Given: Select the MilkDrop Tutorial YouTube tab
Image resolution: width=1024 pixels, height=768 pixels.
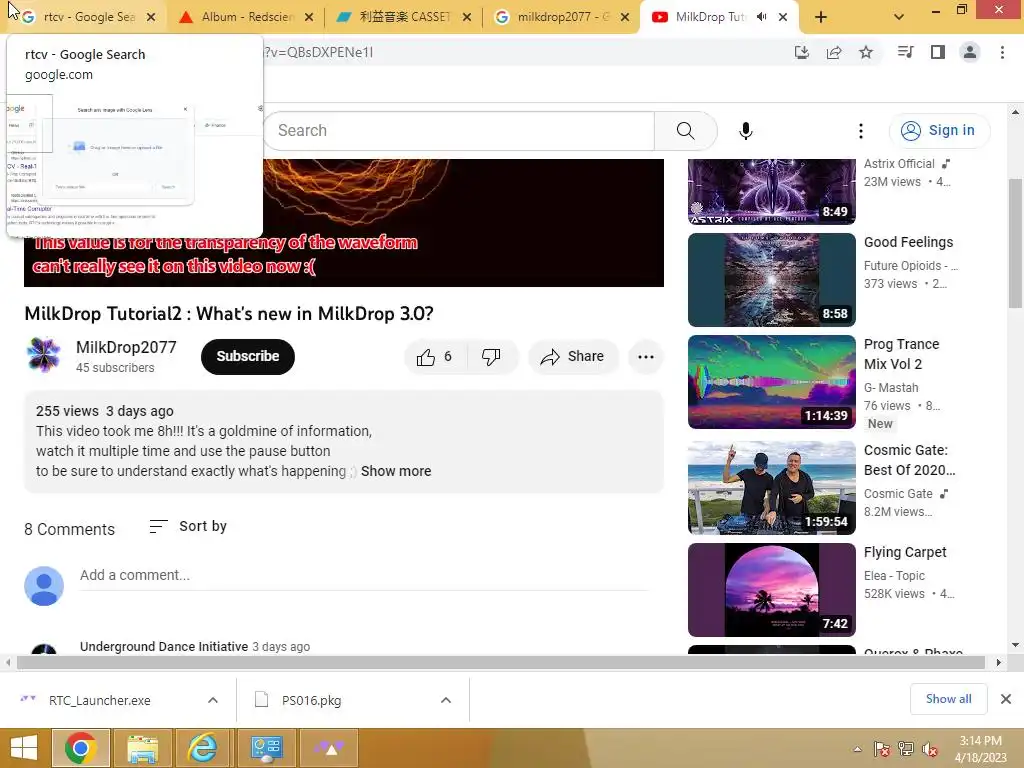Looking at the screenshot, I should click(x=709, y=17).
